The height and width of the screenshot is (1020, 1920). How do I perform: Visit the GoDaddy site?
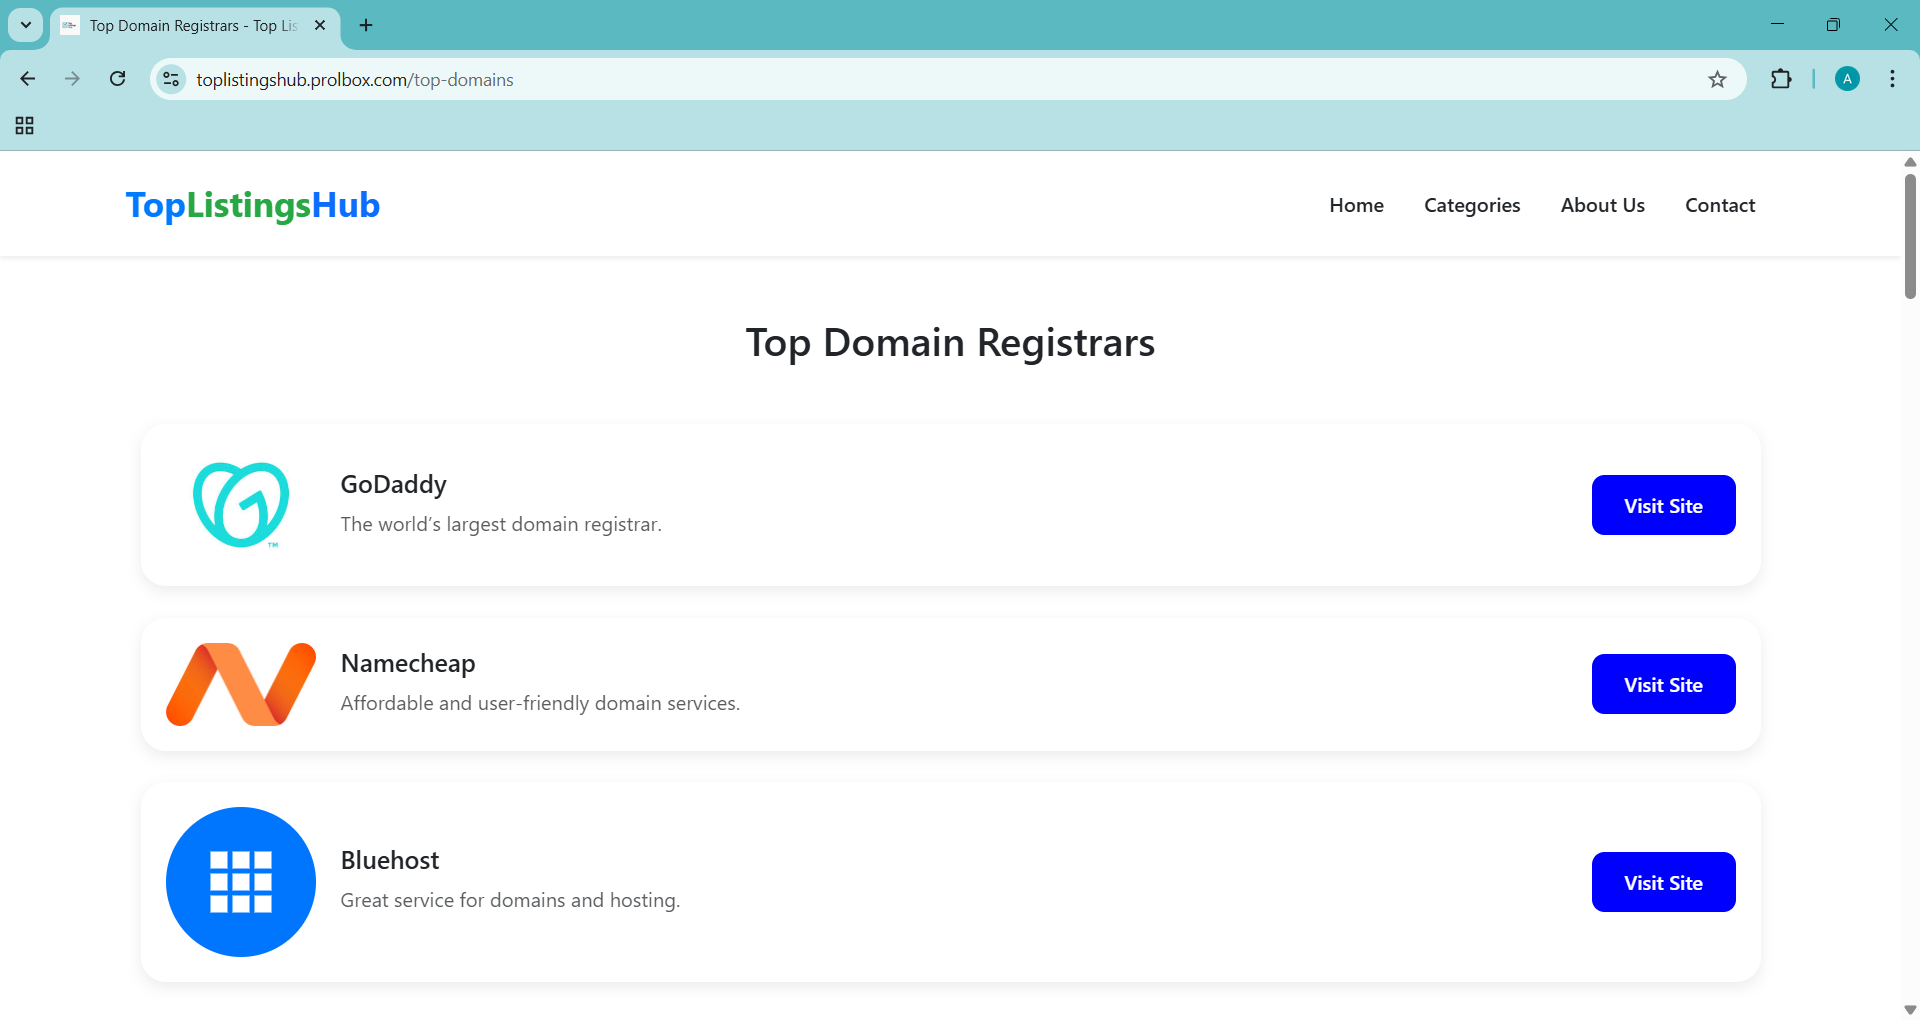[1663, 506]
